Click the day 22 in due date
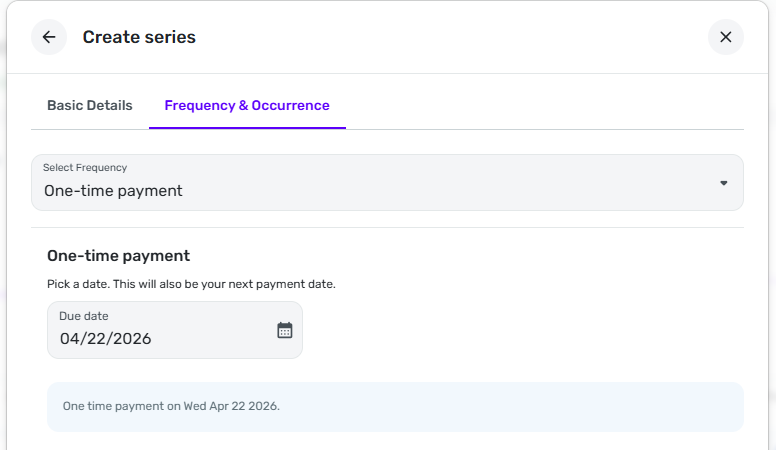 click(96, 339)
